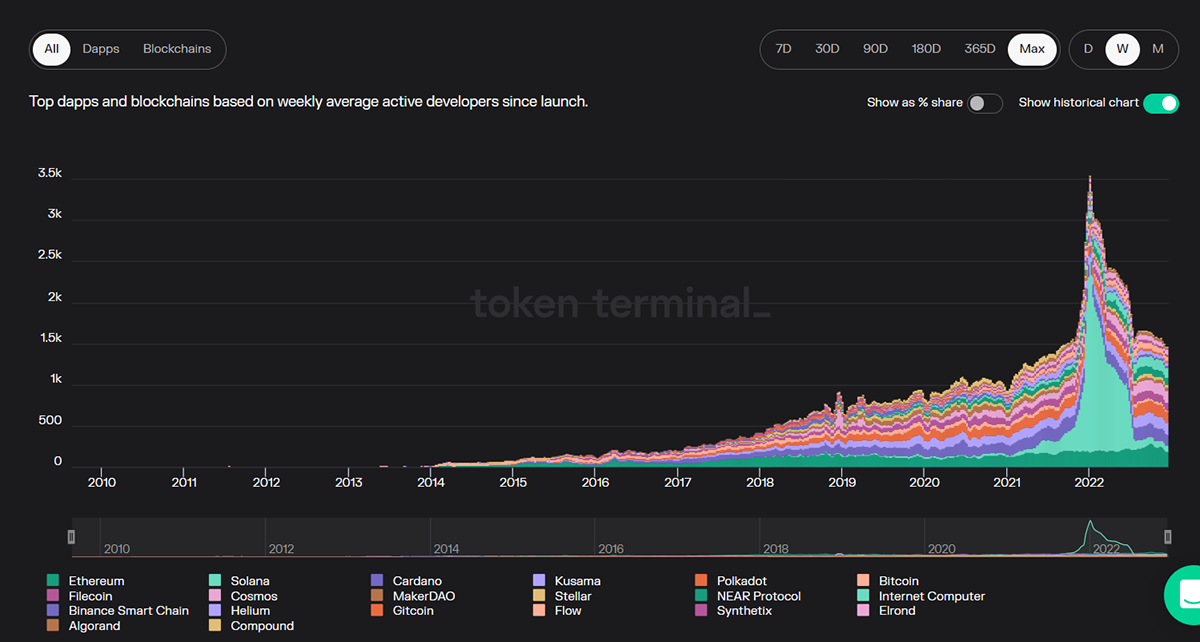The height and width of the screenshot is (642, 1200).
Task: Set the time range to 365D
Action: click(x=980, y=49)
